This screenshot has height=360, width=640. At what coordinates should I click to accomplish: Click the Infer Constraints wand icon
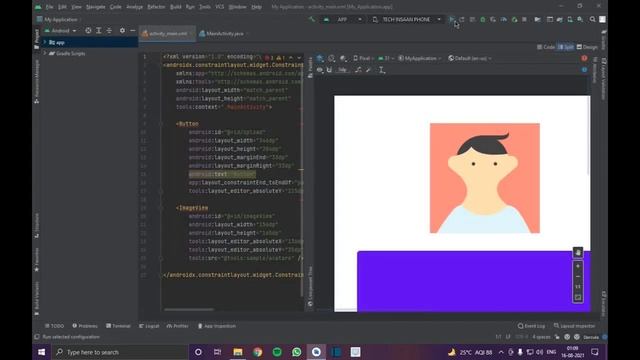coord(369,70)
